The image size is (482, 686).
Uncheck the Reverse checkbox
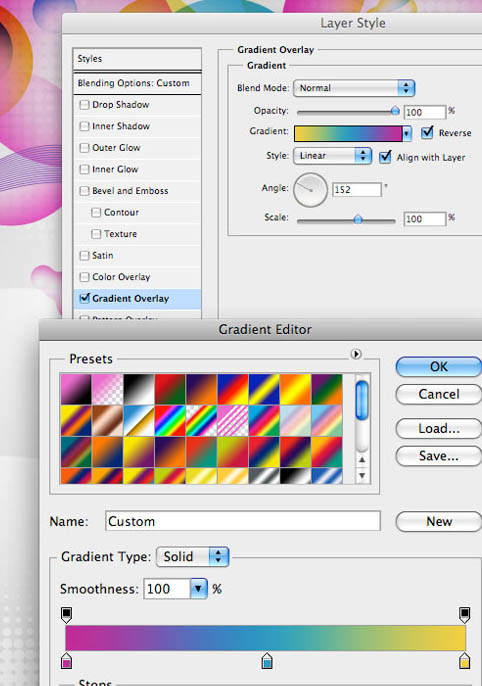427,133
